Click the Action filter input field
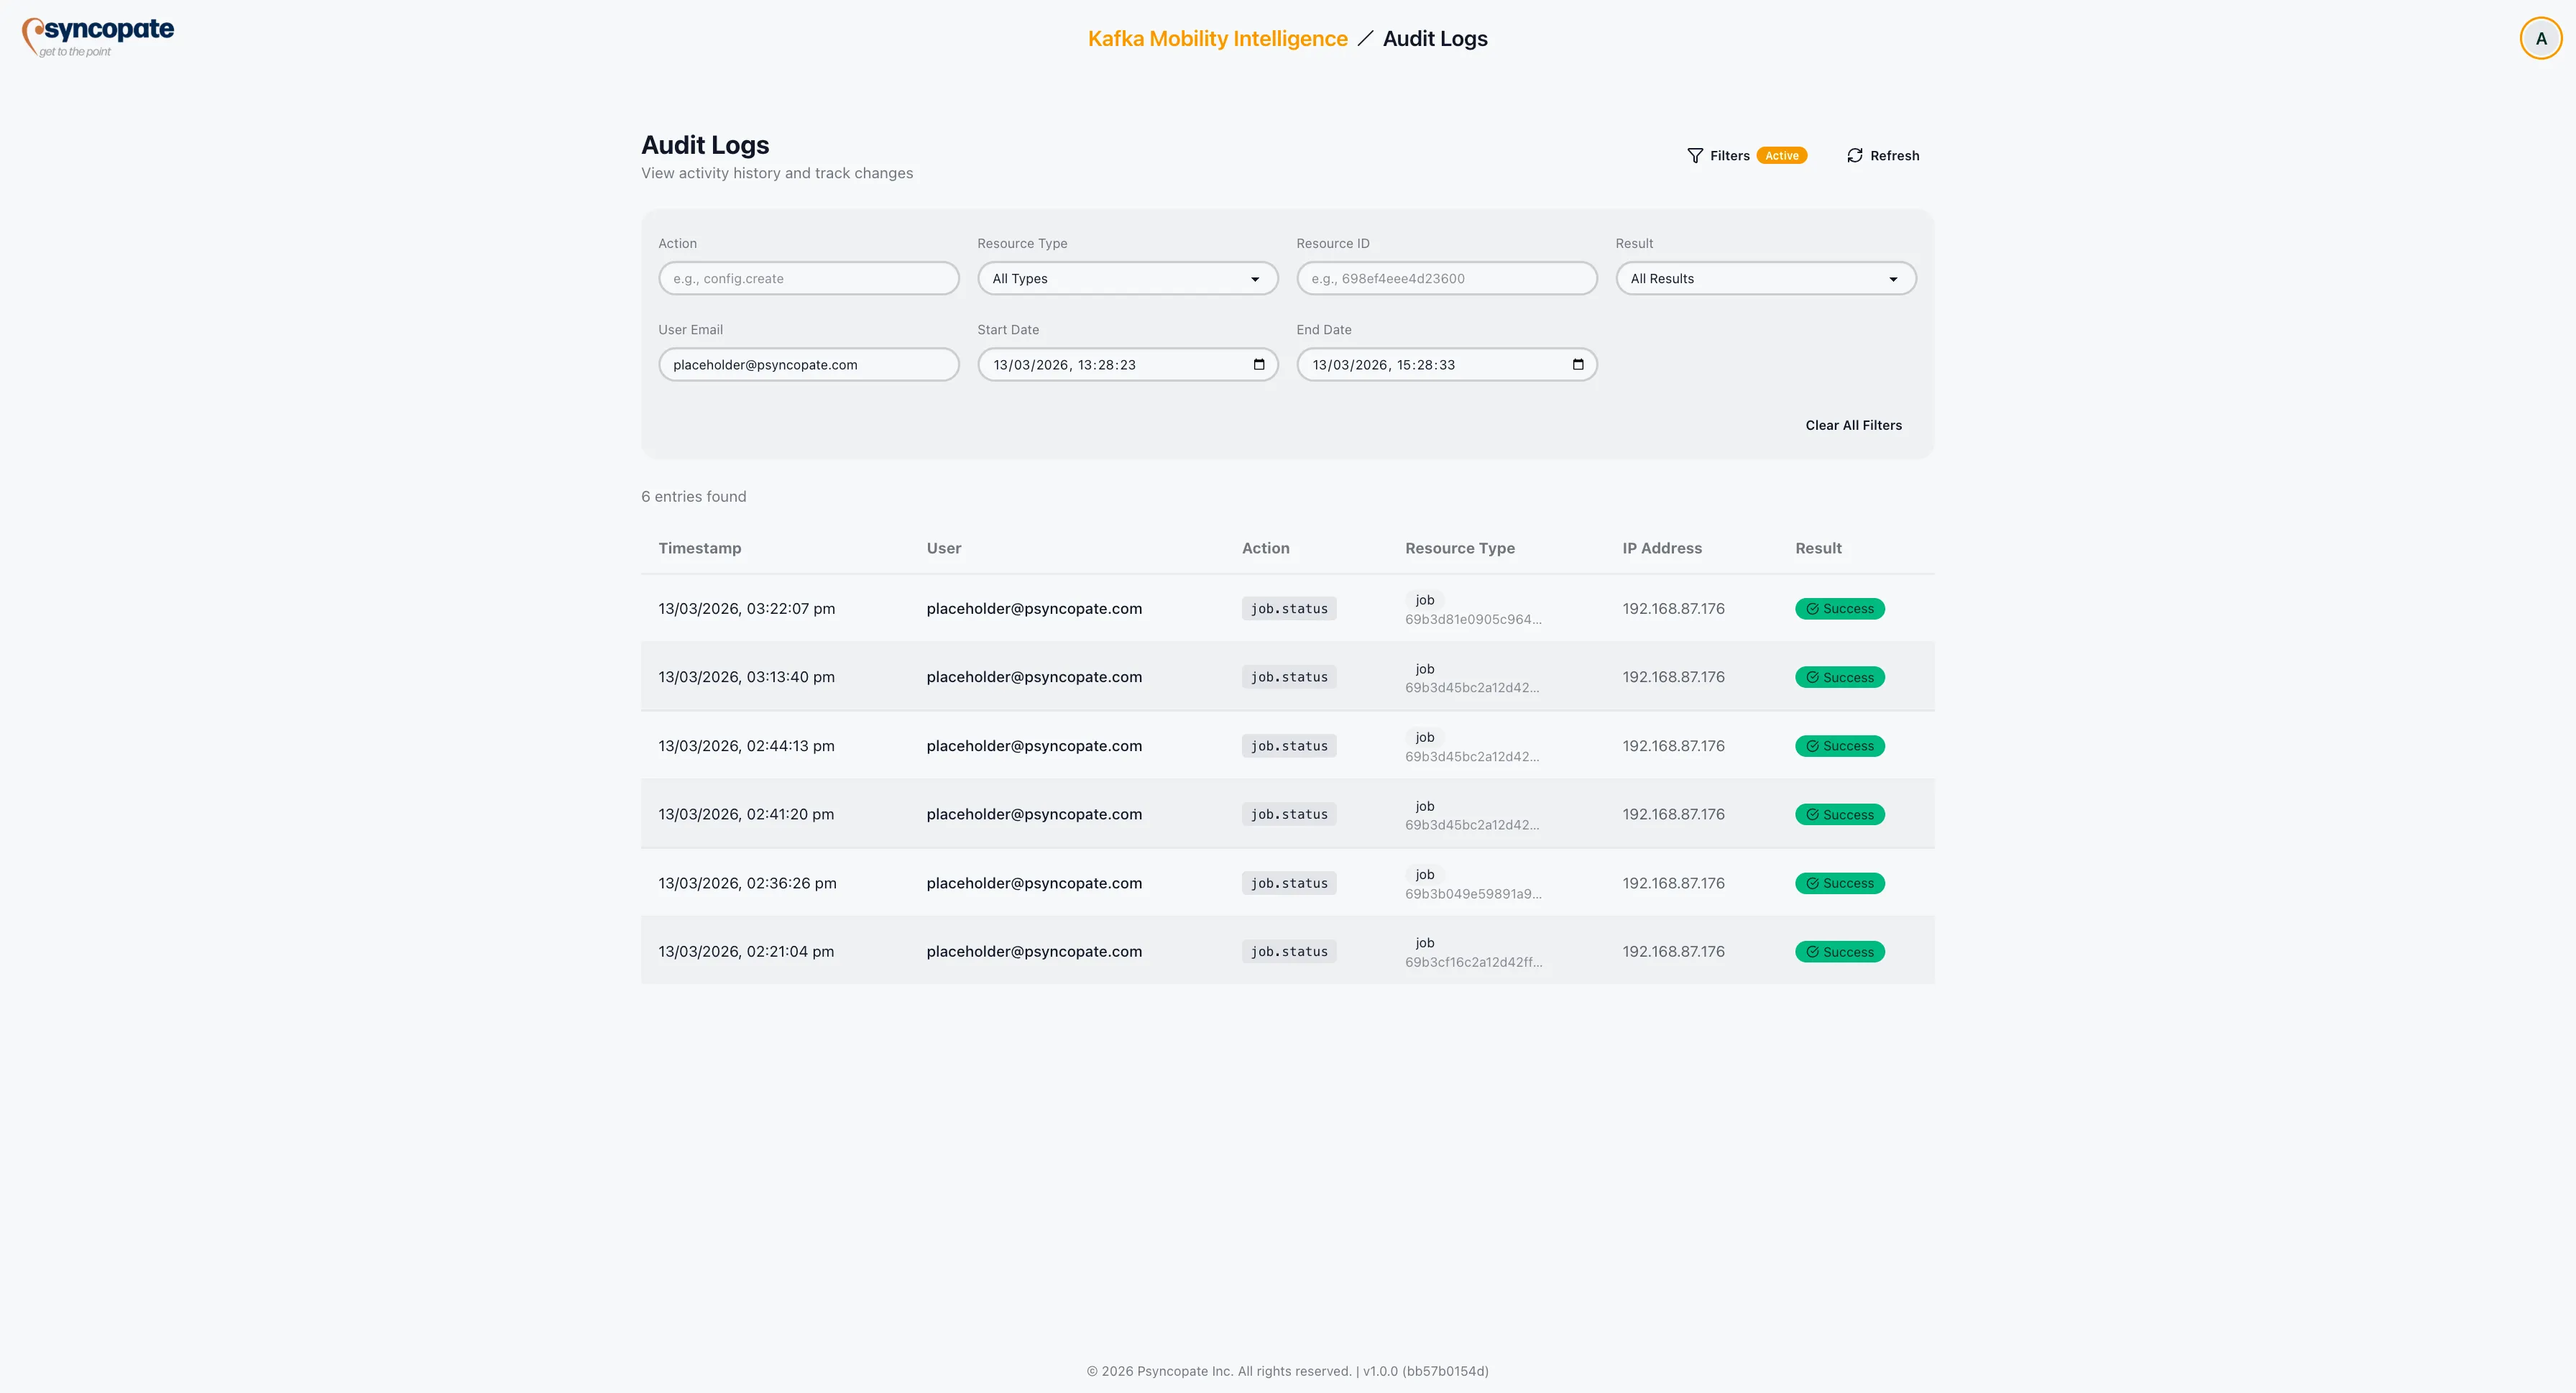Screen dimensions: 2576x1393 (x=808, y=278)
